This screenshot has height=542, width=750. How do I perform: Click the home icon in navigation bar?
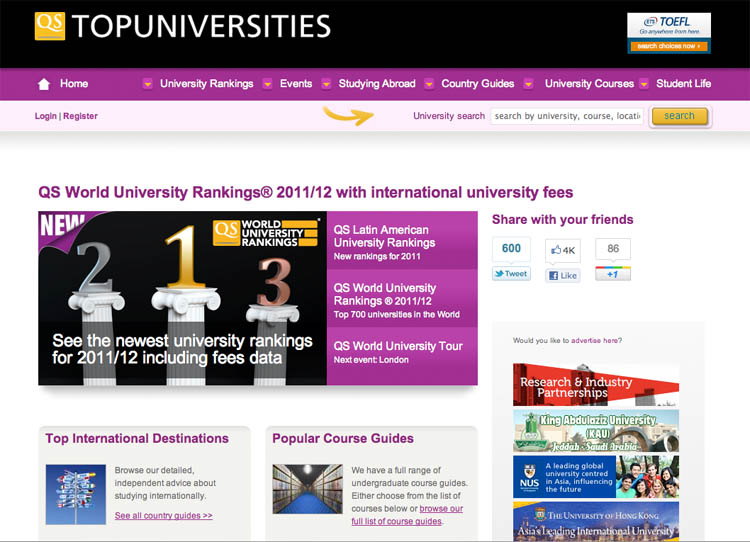click(x=44, y=84)
